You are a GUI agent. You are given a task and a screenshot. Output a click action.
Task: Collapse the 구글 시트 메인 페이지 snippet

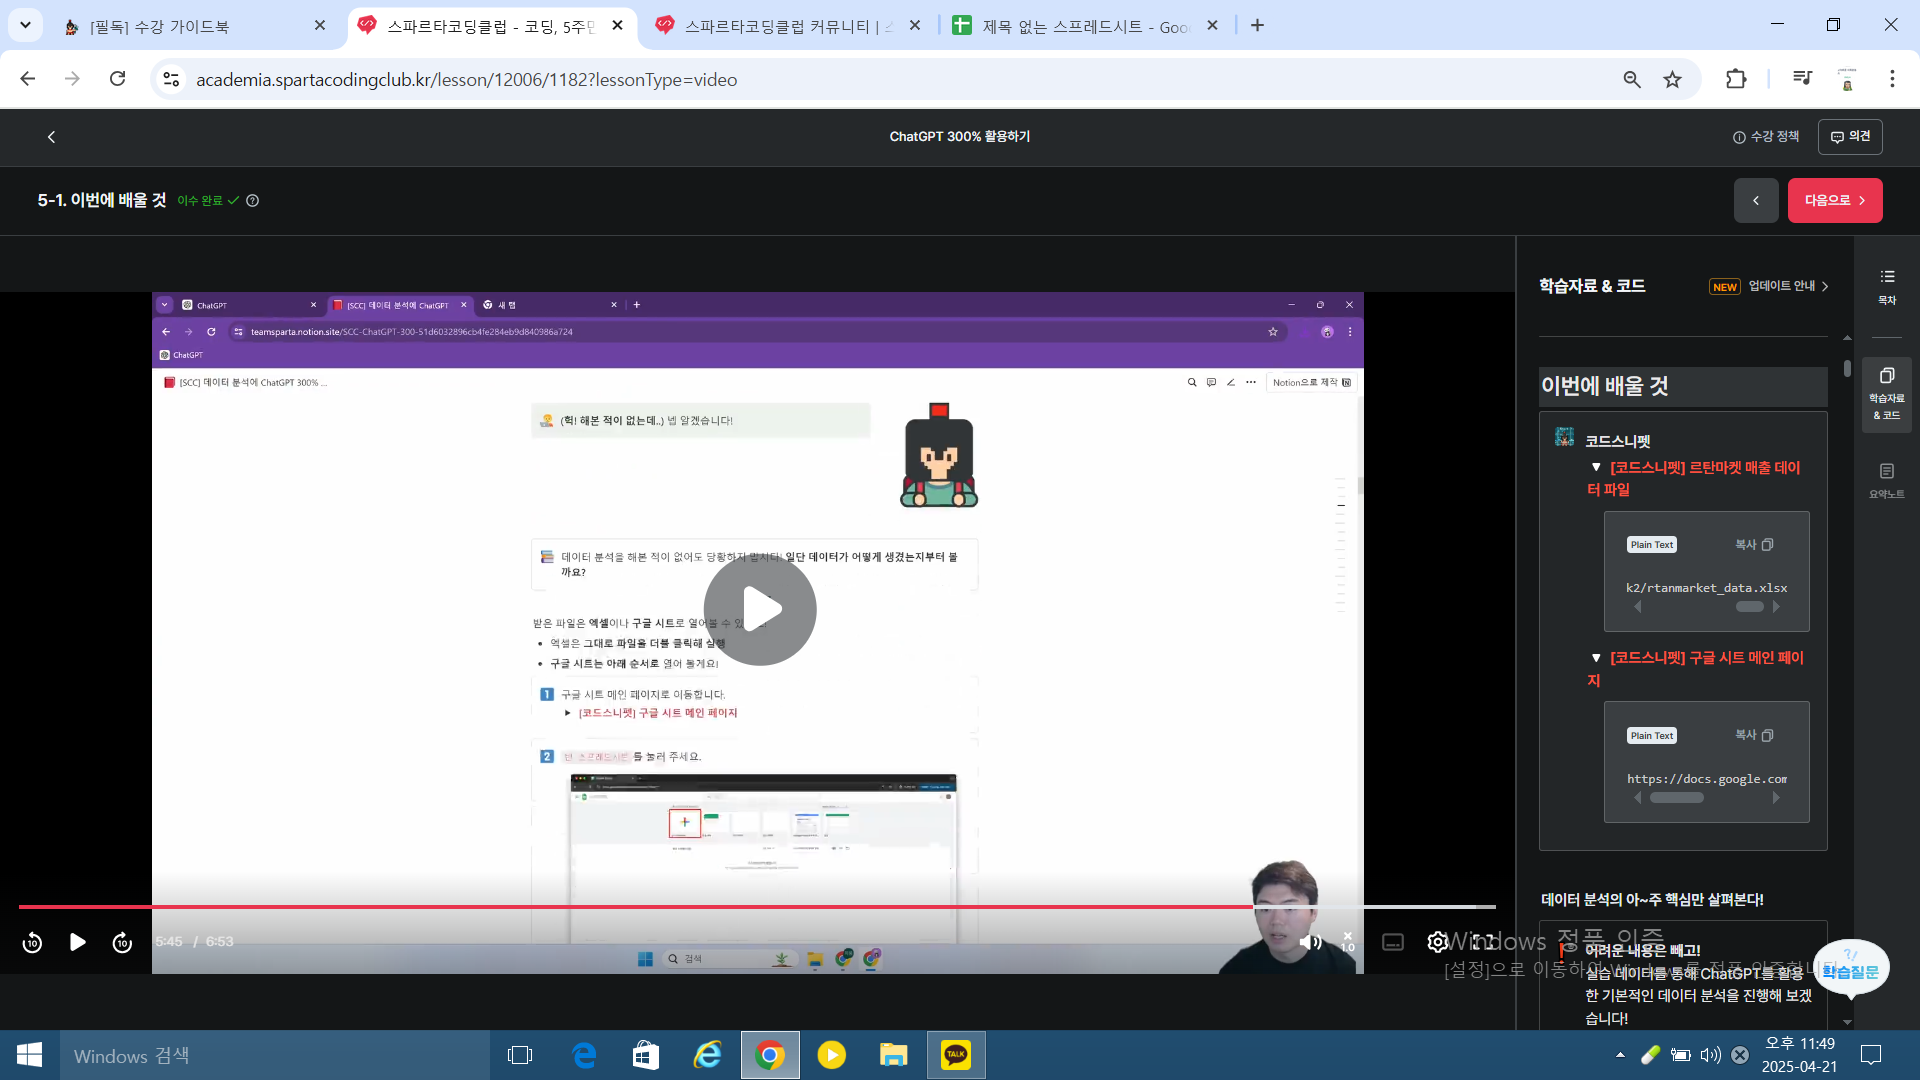(1596, 657)
